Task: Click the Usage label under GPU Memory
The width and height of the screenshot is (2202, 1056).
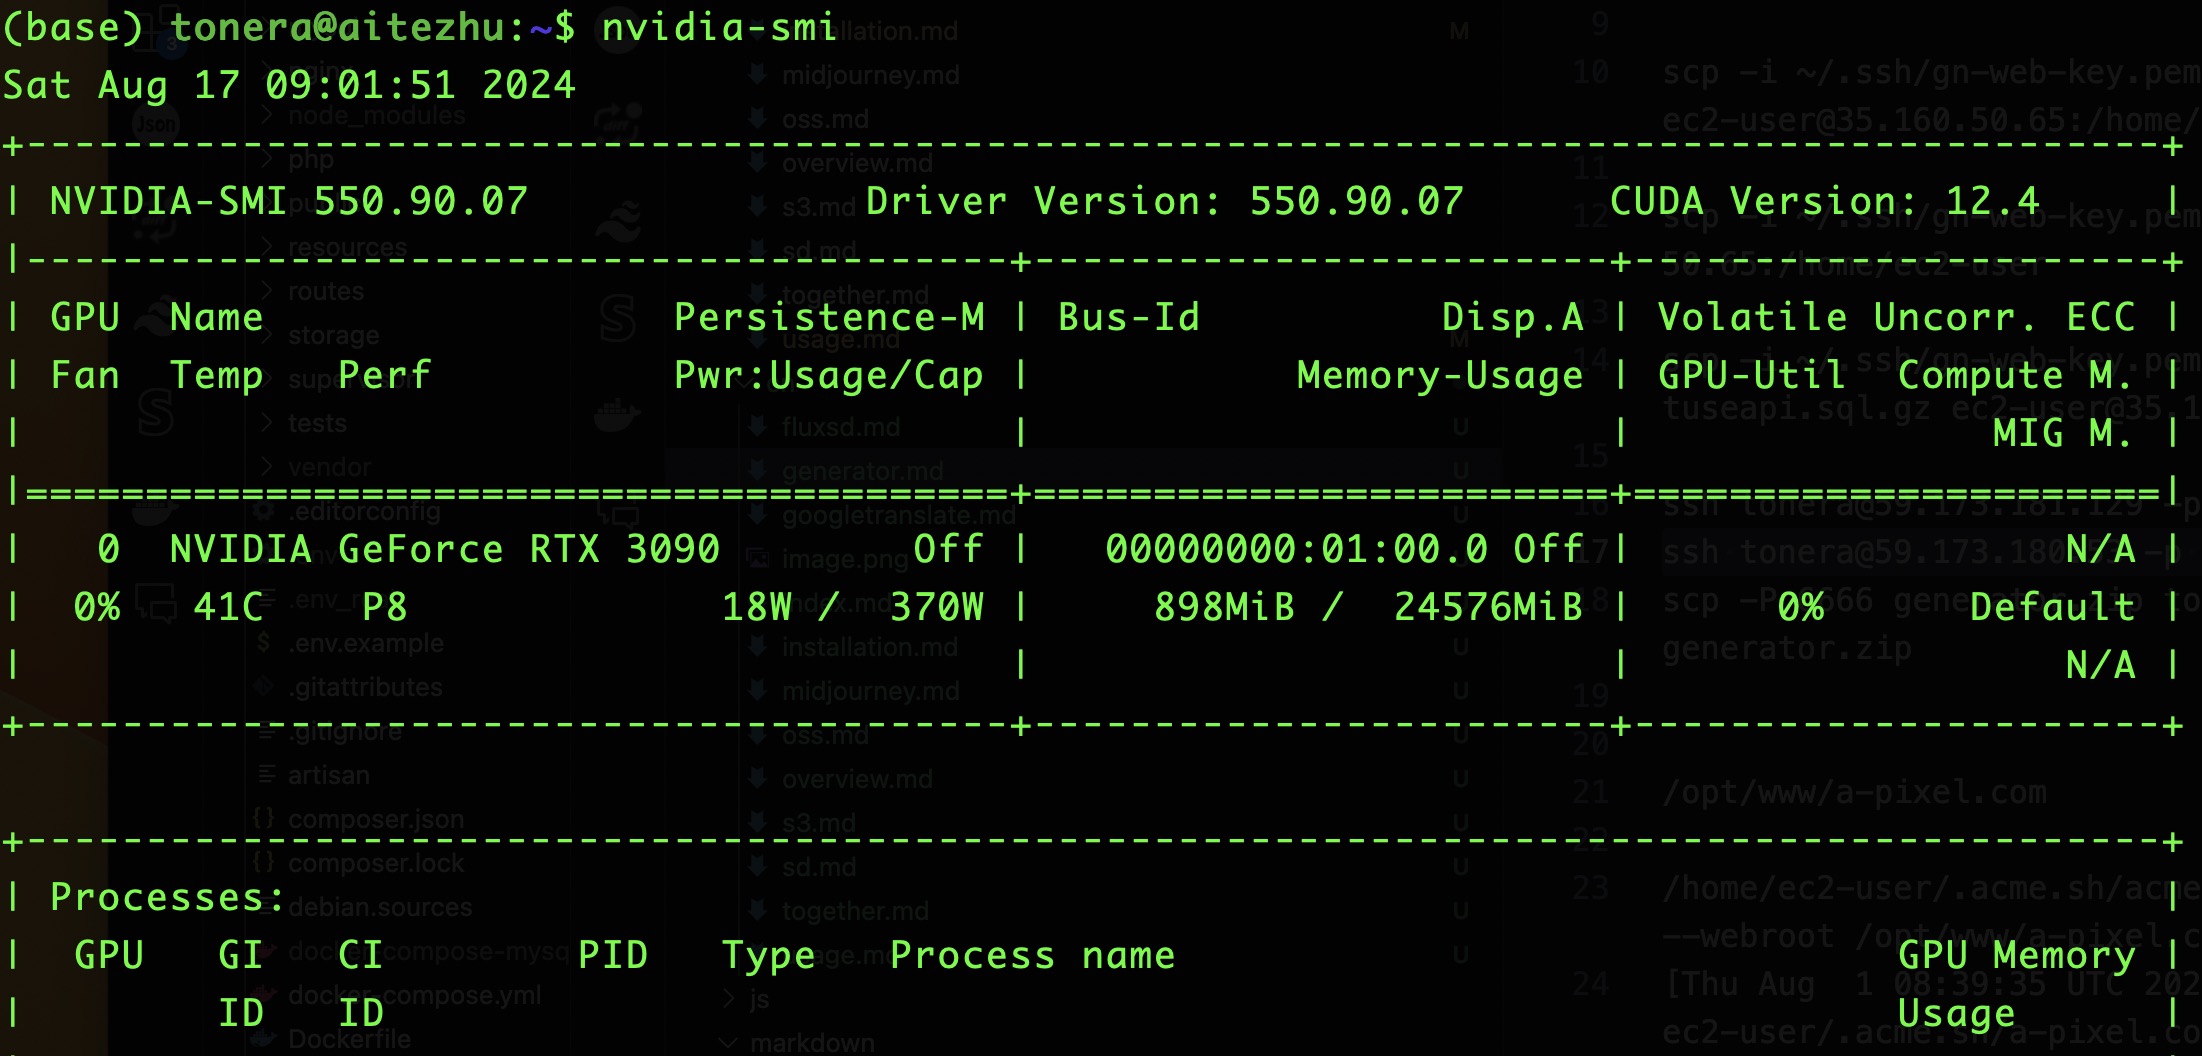Action: (1957, 1015)
